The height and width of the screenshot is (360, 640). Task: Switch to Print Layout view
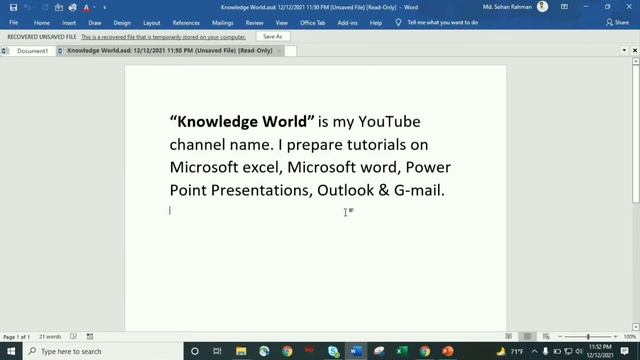(x=527, y=336)
